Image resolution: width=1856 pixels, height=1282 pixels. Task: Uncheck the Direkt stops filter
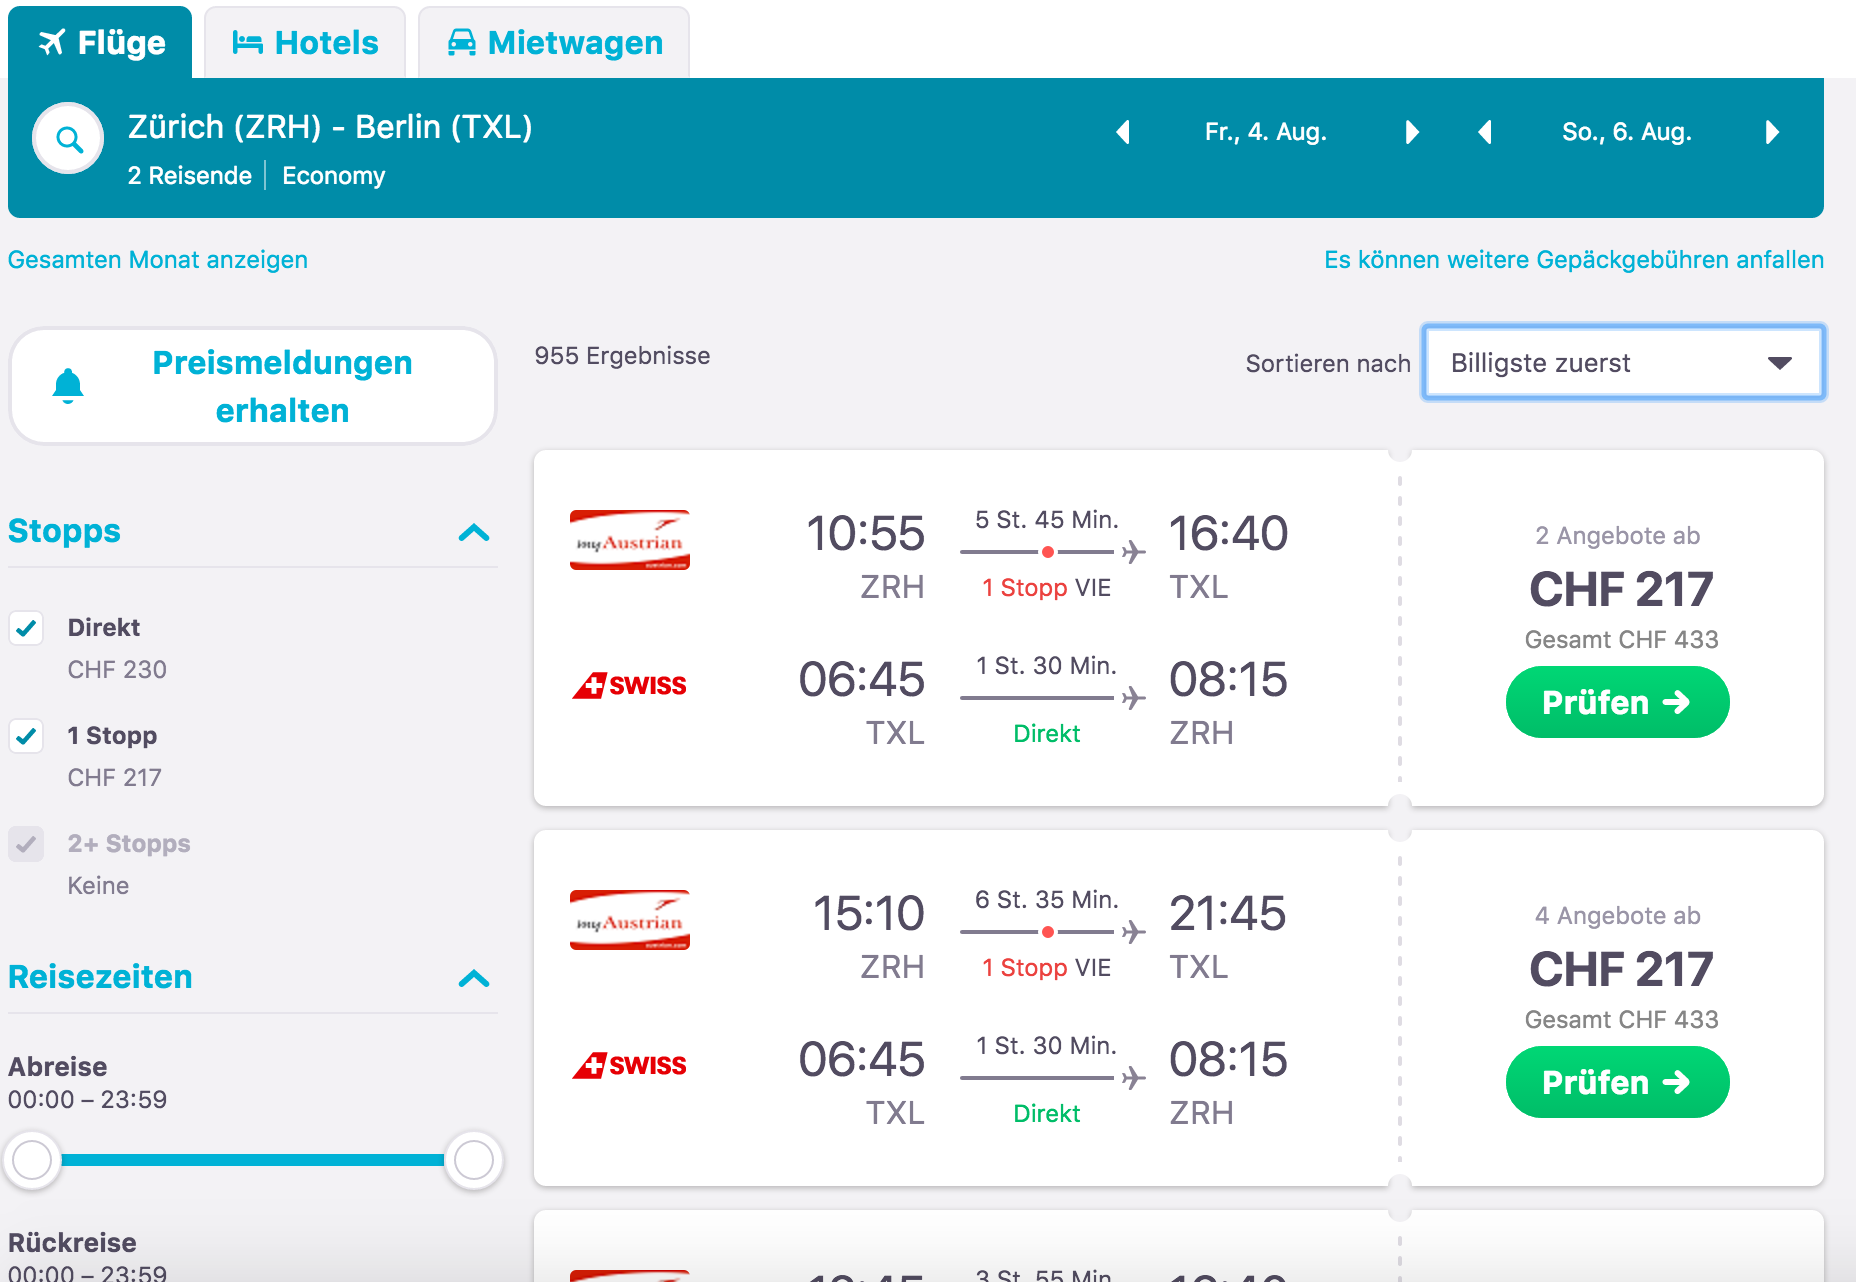(x=26, y=628)
